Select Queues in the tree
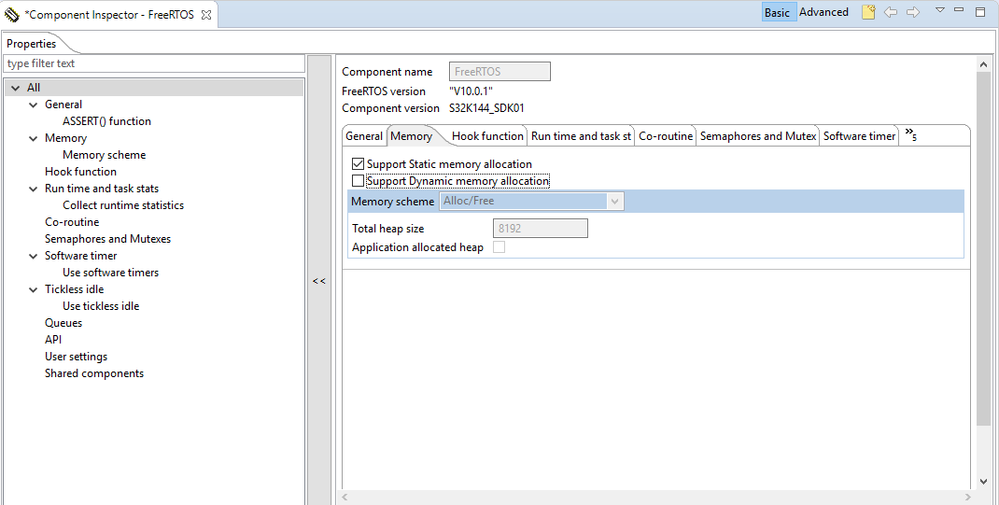999x505 pixels. coord(63,323)
